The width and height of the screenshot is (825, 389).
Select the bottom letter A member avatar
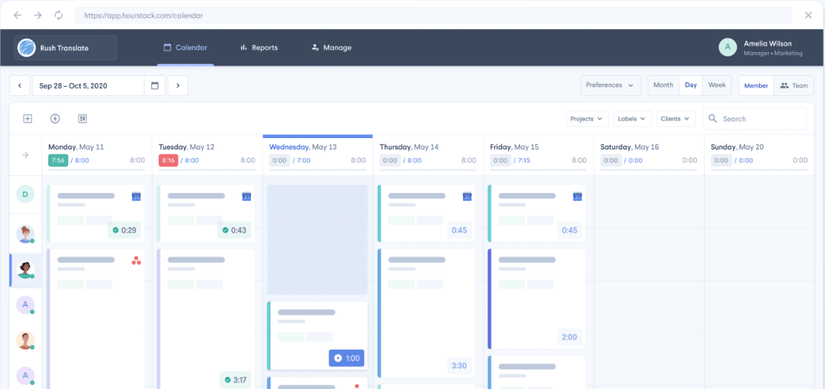25,376
